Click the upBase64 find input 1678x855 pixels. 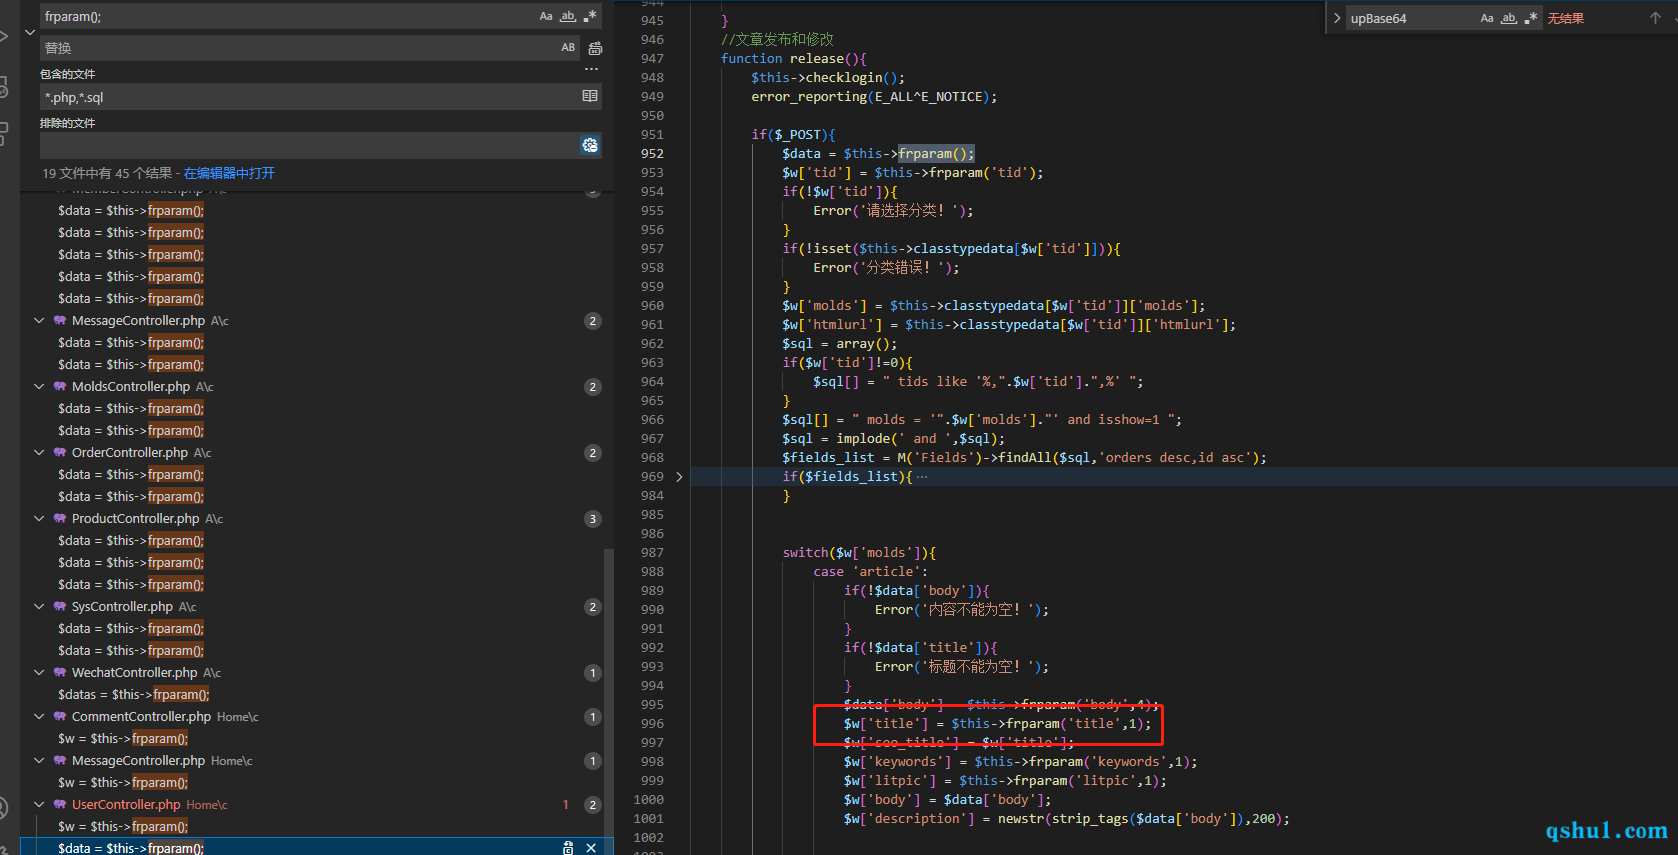pos(1410,18)
